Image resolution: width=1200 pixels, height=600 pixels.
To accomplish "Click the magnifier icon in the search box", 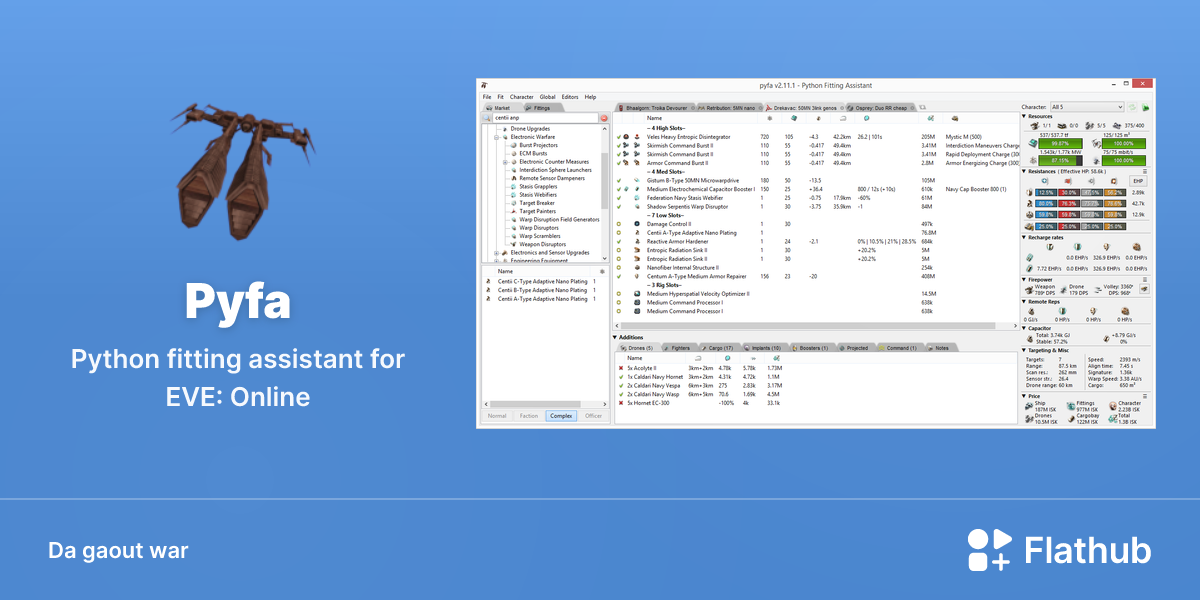I will coord(488,118).
